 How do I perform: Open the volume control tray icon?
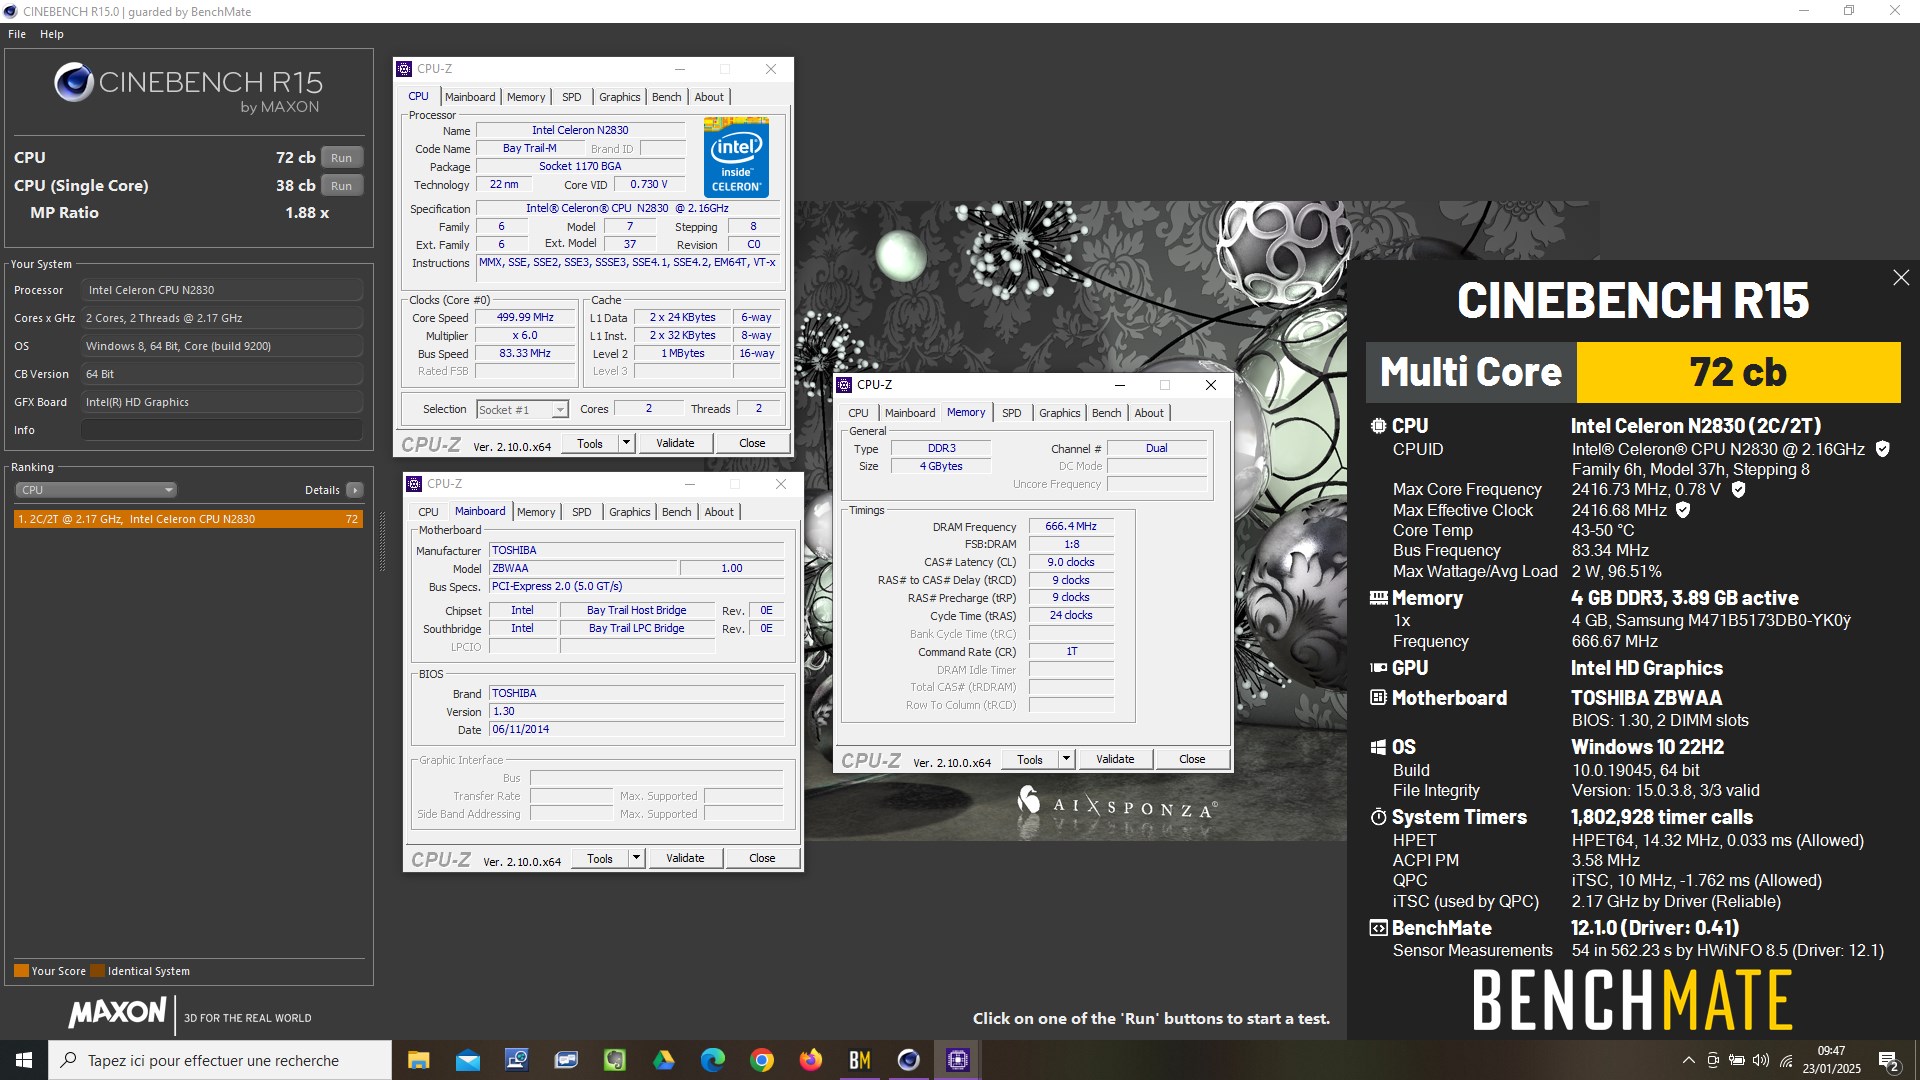(1761, 1060)
